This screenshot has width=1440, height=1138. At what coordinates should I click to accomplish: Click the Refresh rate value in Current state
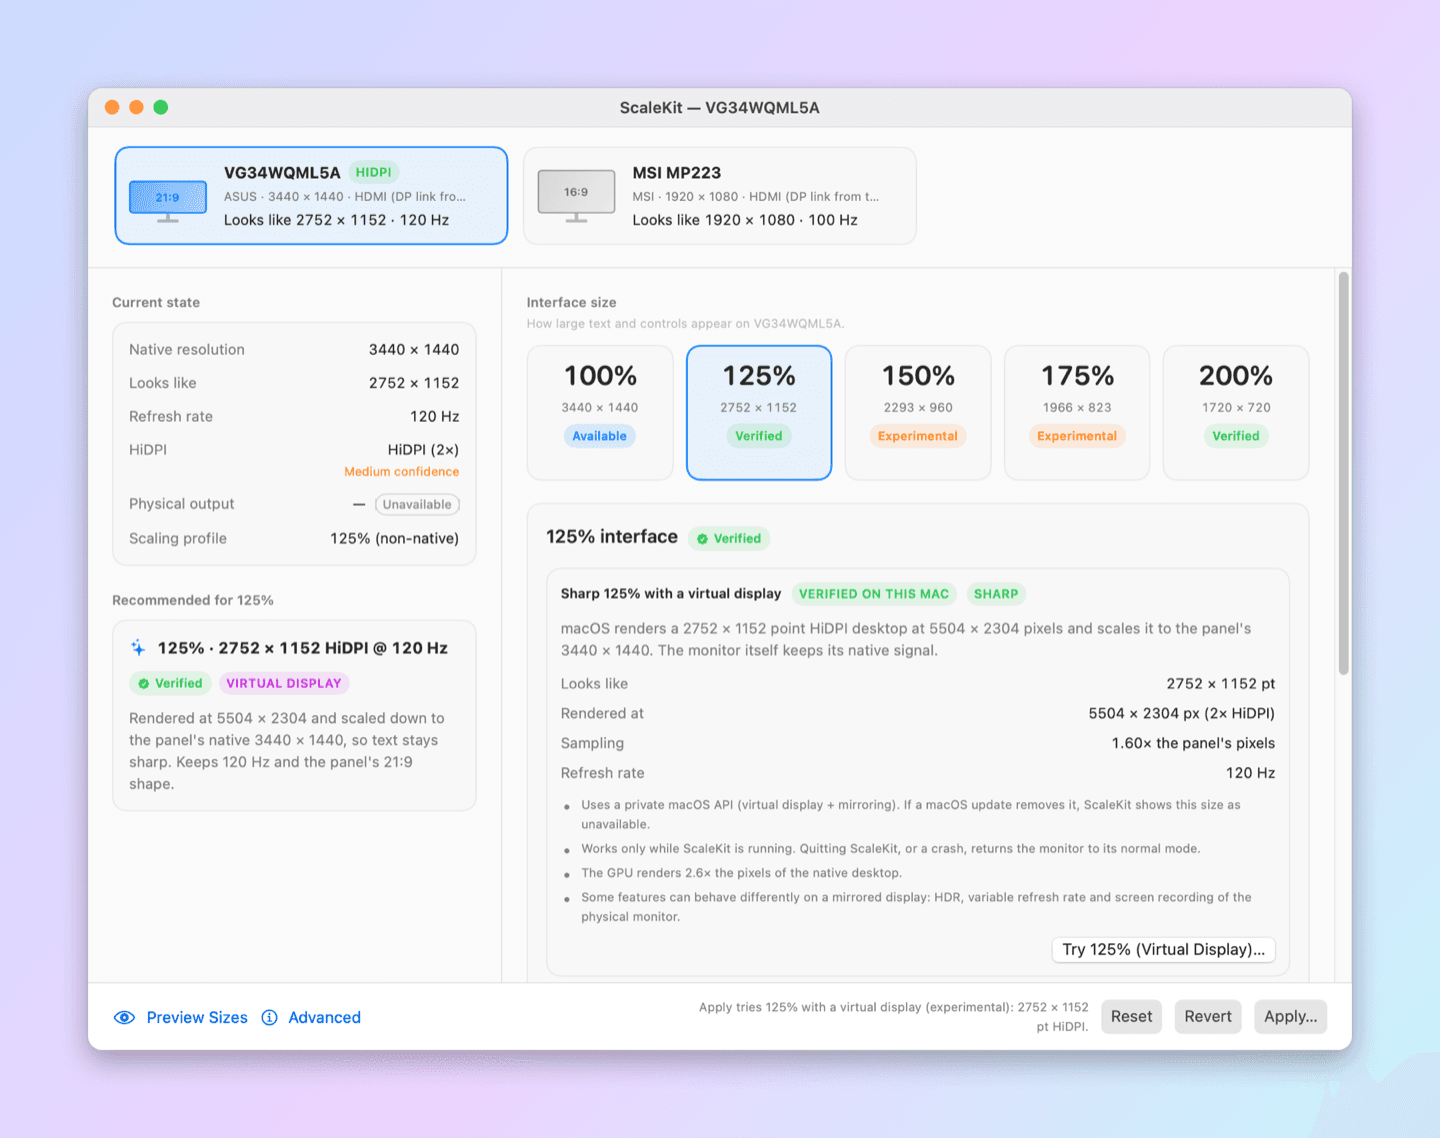(x=435, y=416)
